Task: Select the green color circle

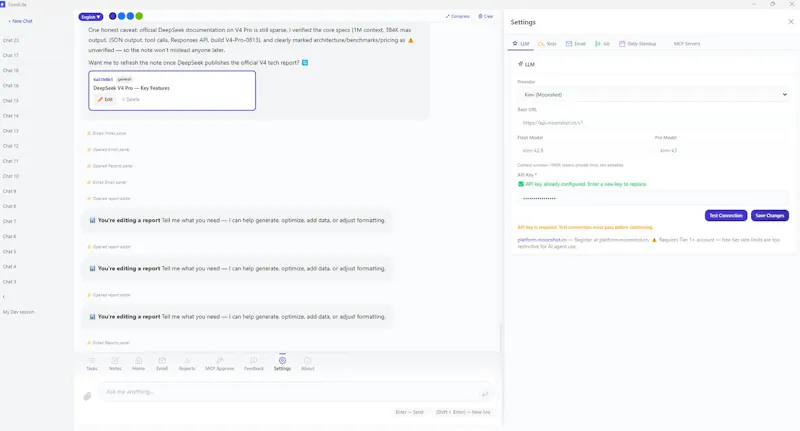Action: coord(139,16)
